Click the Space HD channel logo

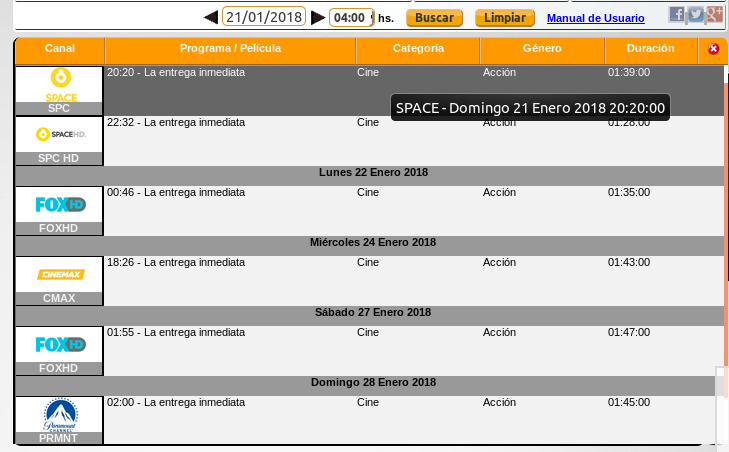(x=59, y=134)
